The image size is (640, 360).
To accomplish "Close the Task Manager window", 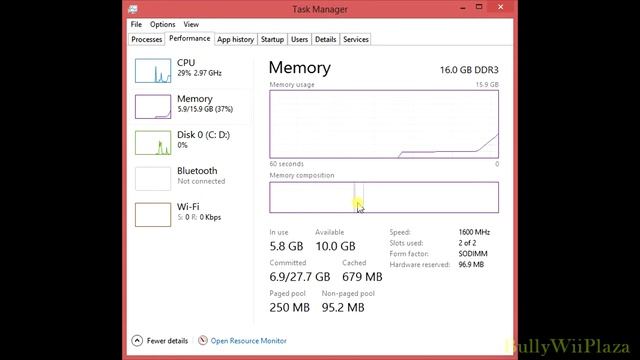I will tap(501, 7).
